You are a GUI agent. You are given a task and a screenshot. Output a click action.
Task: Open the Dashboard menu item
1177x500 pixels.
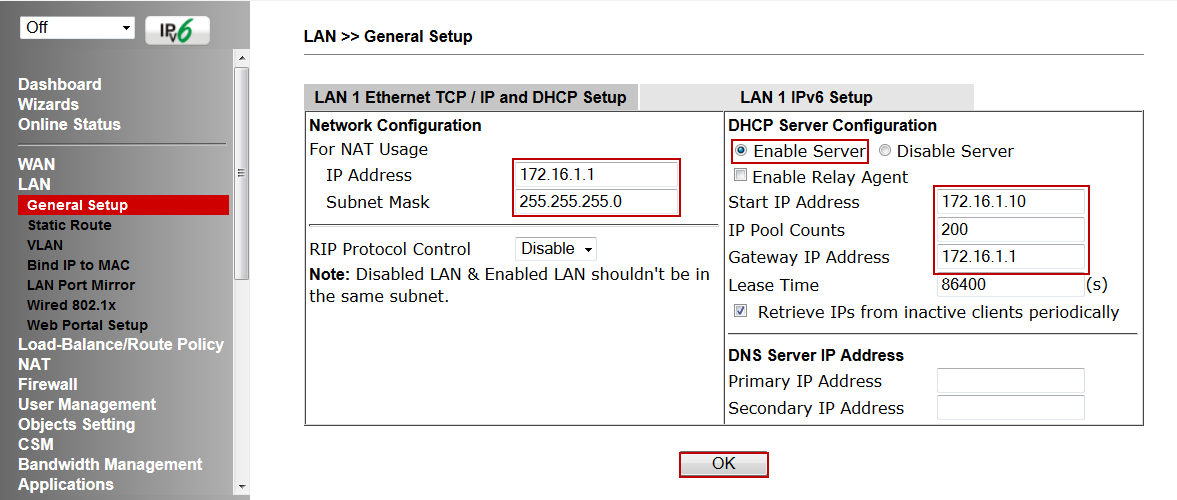click(59, 84)
